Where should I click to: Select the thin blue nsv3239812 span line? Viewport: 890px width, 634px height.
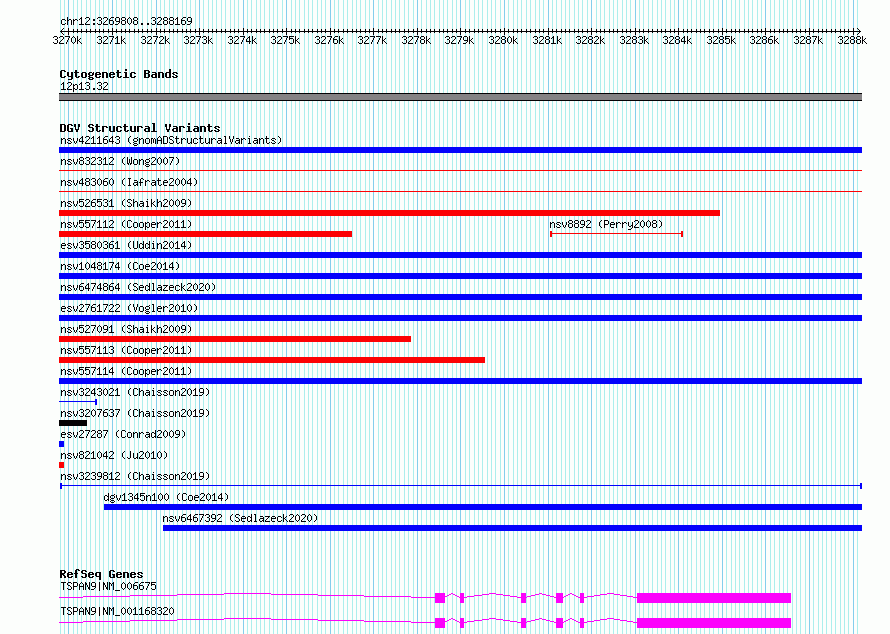461,486
